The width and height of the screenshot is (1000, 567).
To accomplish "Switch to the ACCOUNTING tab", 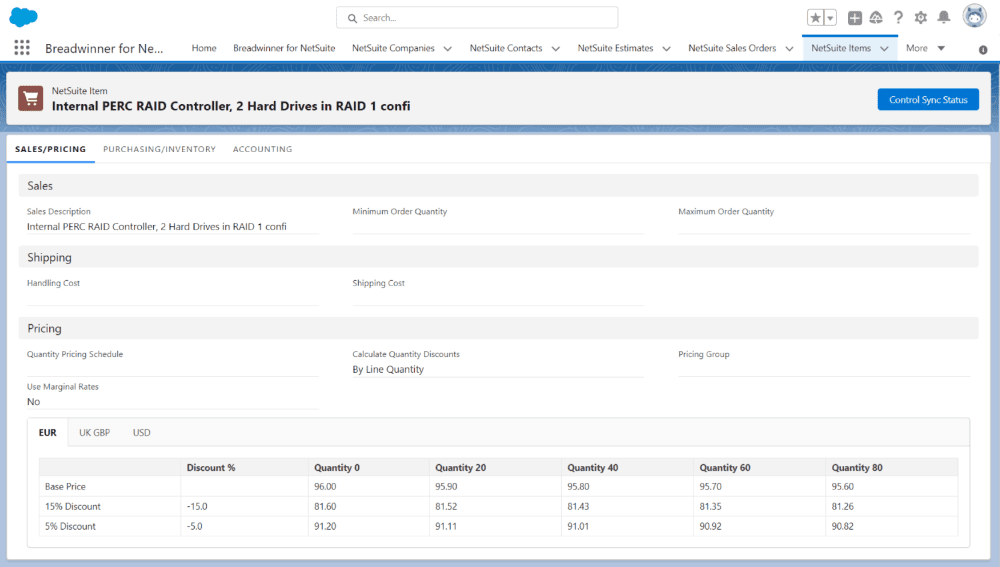I will (262, 149).
